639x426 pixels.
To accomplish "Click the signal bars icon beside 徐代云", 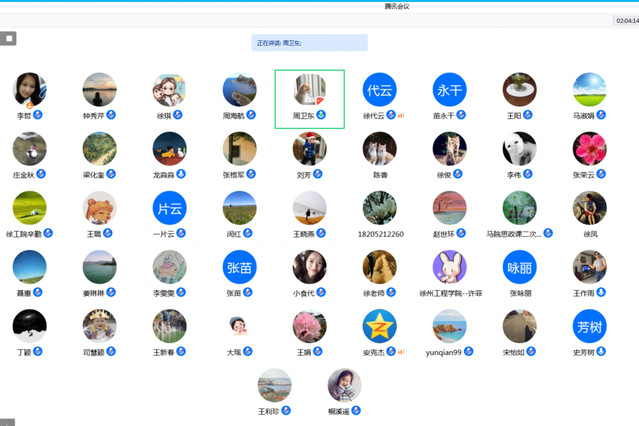I will point(401,115).
